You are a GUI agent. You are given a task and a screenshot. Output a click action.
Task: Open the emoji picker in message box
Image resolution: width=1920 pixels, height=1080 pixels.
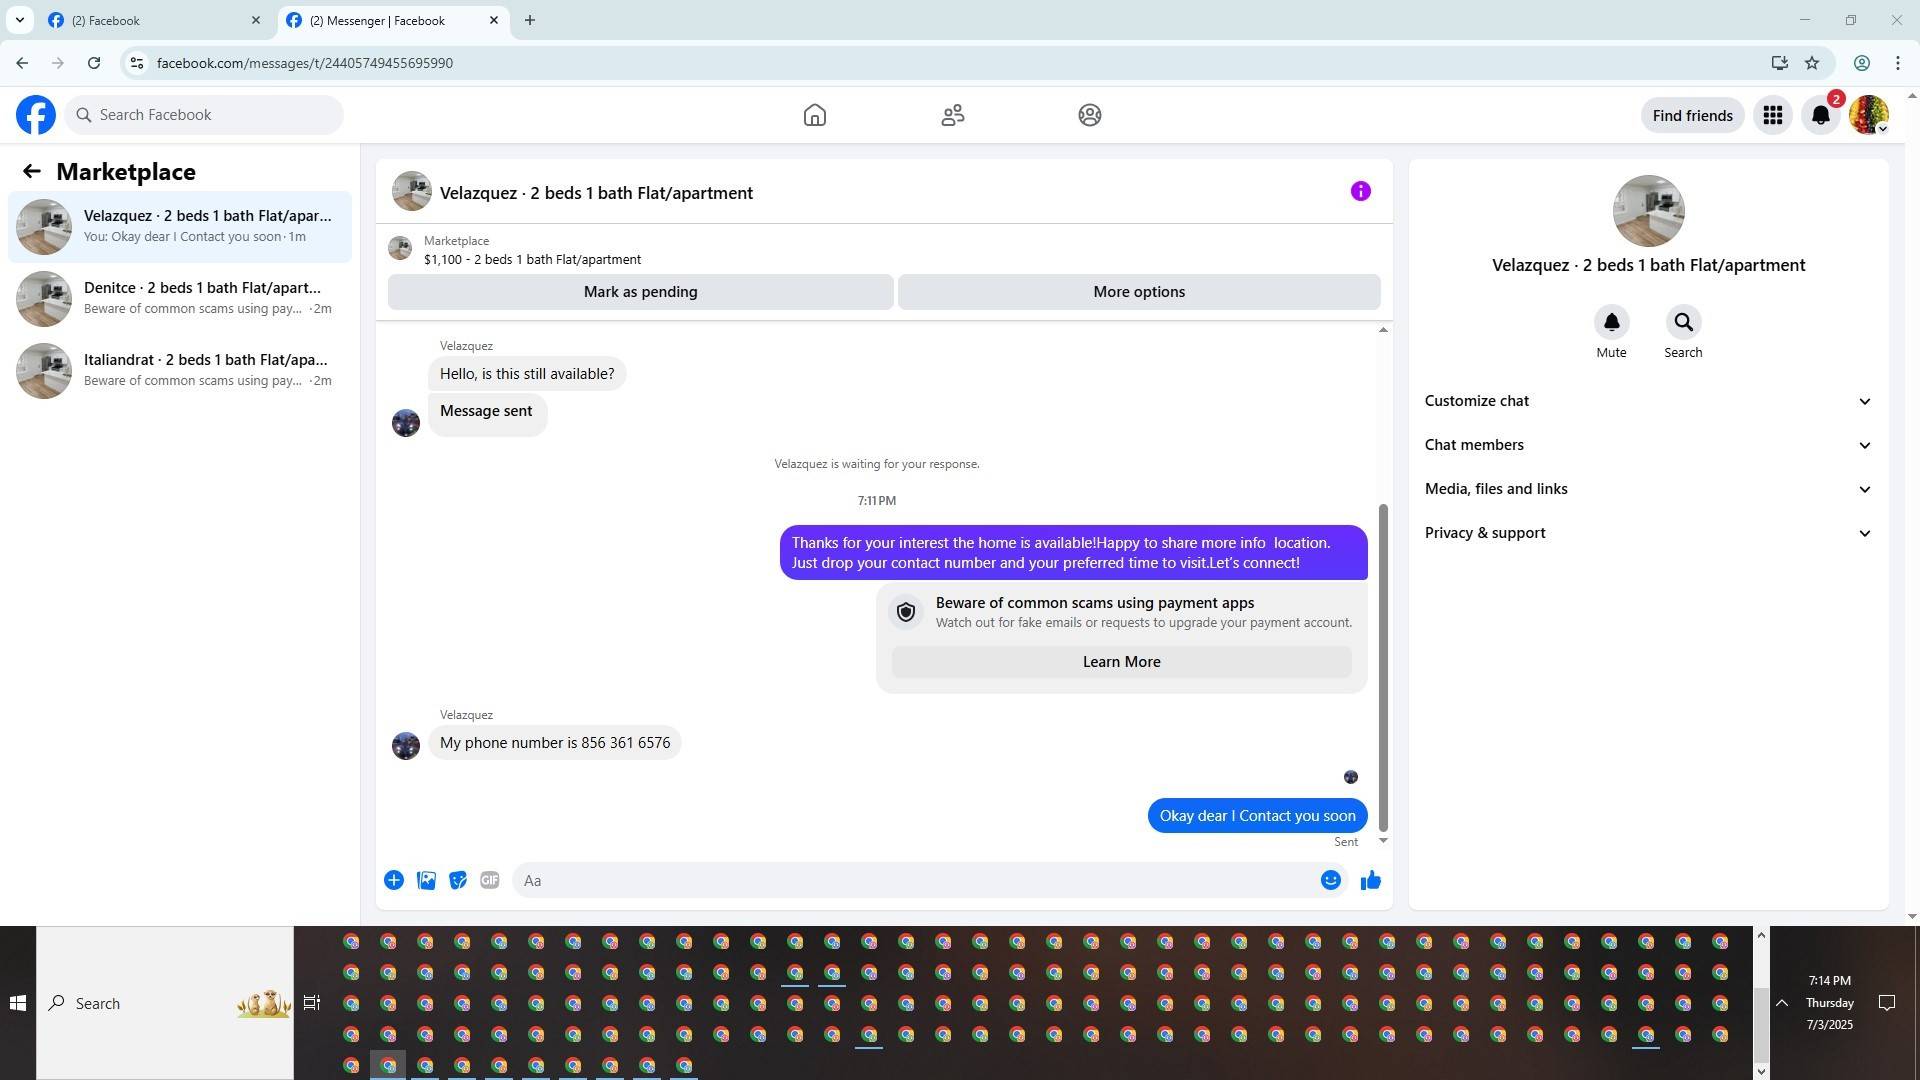click(x=1330, y=880)
